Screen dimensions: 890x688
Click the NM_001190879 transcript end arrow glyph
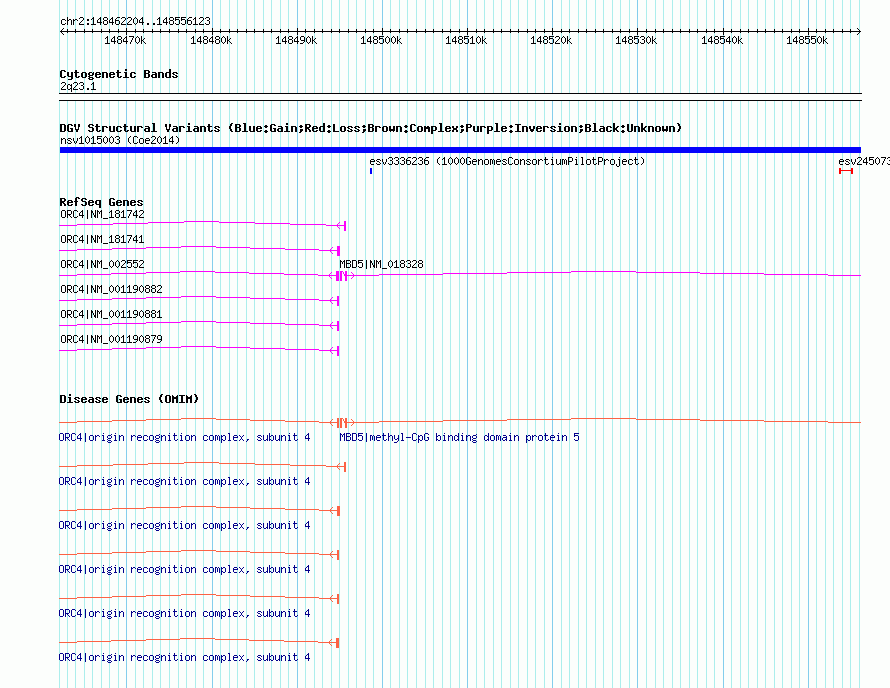pyautogui.click(x=334, y=351)
